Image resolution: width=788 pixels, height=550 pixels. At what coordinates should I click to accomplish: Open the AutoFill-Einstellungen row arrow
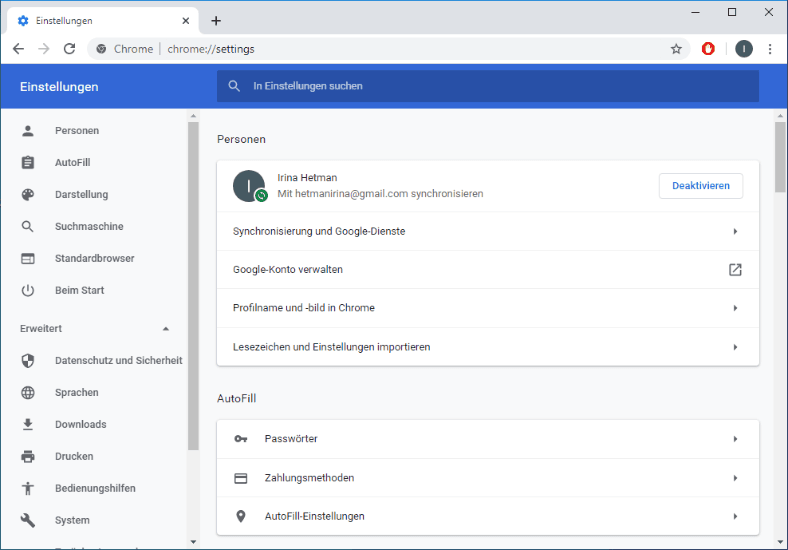pos(735,516)
